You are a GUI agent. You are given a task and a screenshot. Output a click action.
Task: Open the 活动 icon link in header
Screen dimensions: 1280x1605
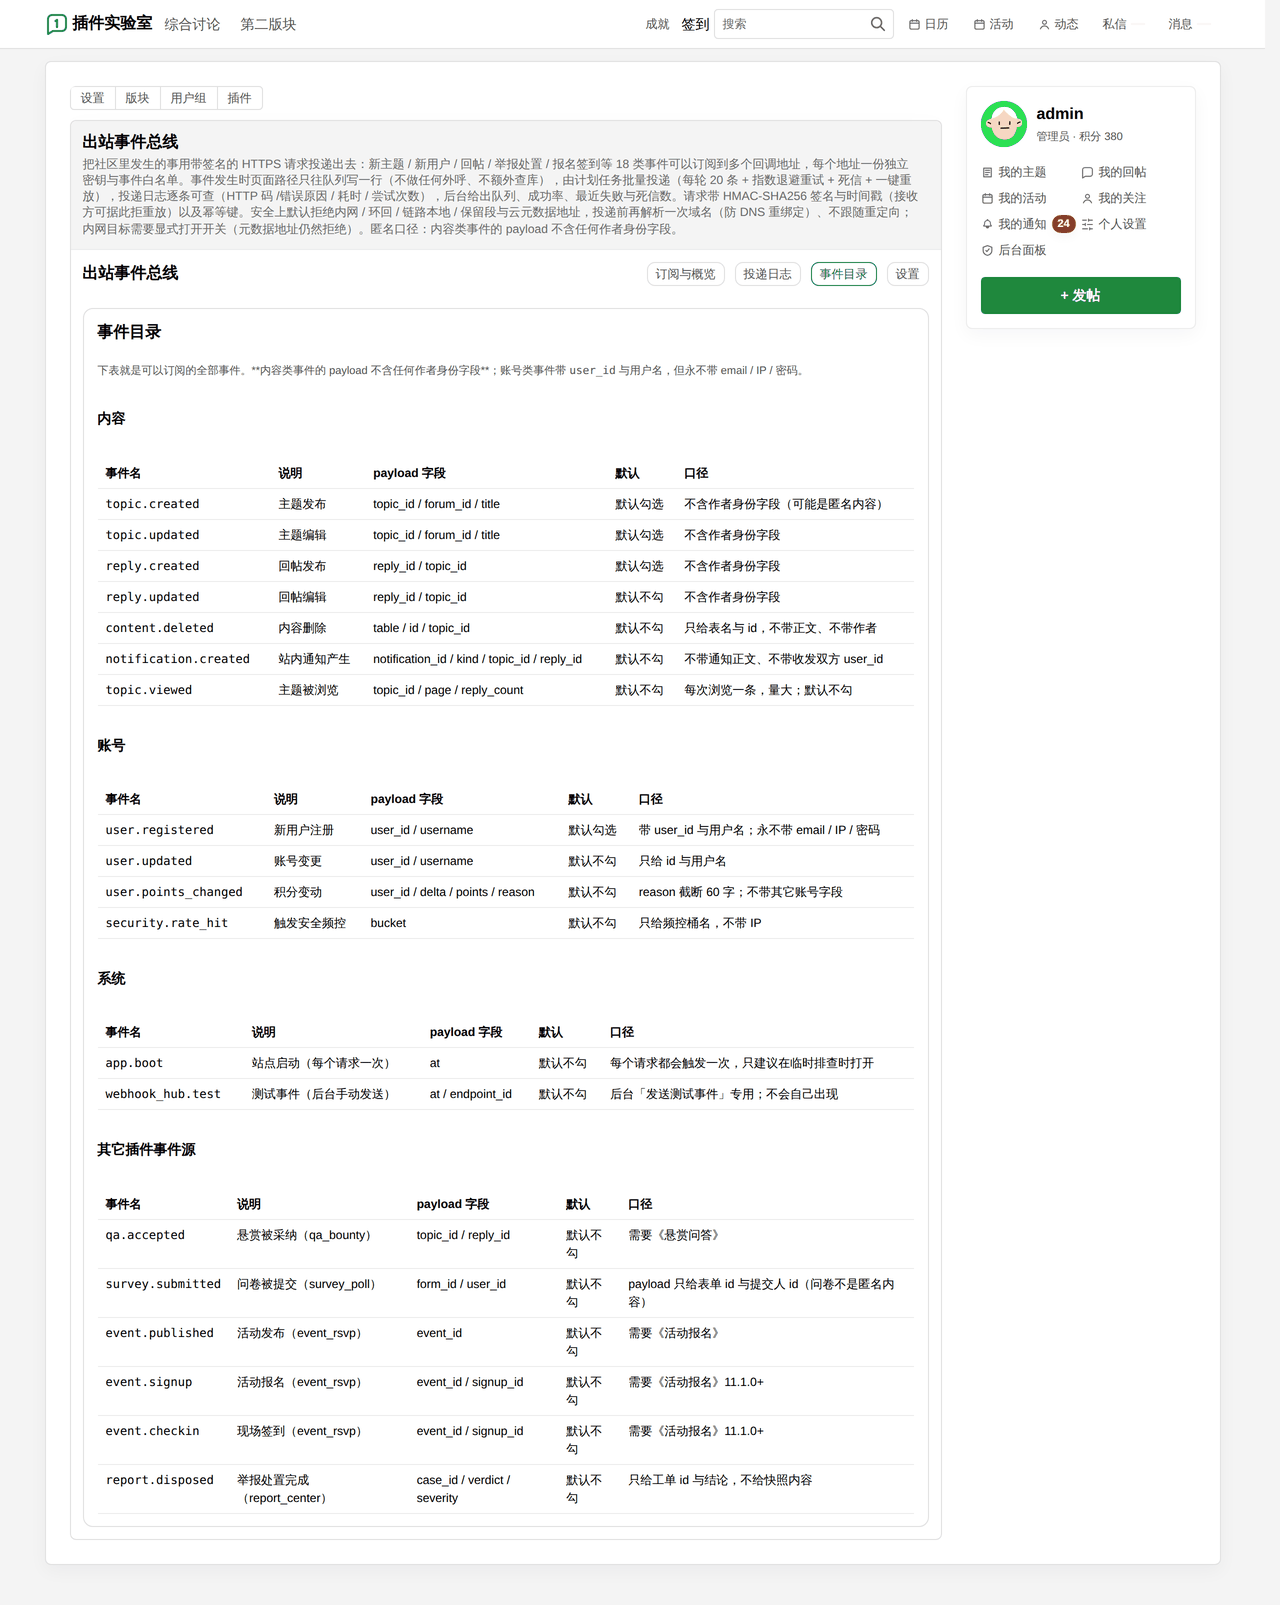point(993,24)
